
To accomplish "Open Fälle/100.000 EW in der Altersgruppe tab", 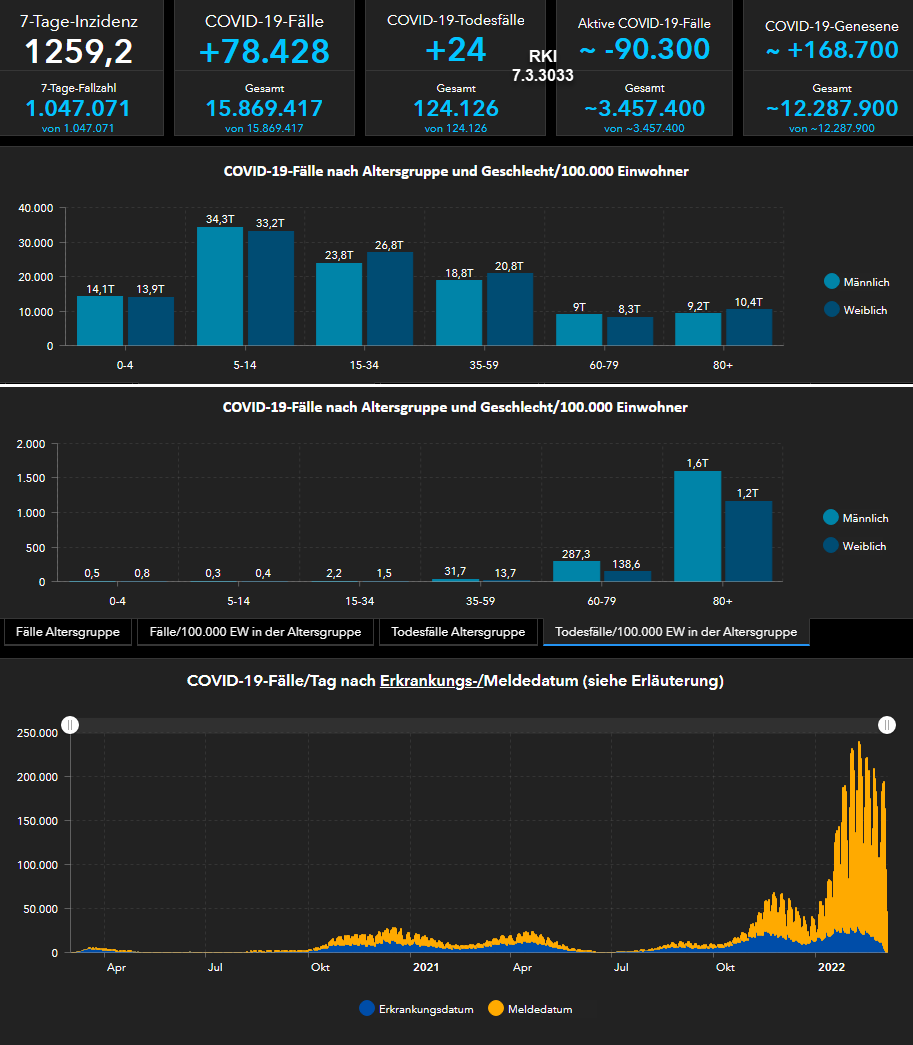I will coord(257,632).
